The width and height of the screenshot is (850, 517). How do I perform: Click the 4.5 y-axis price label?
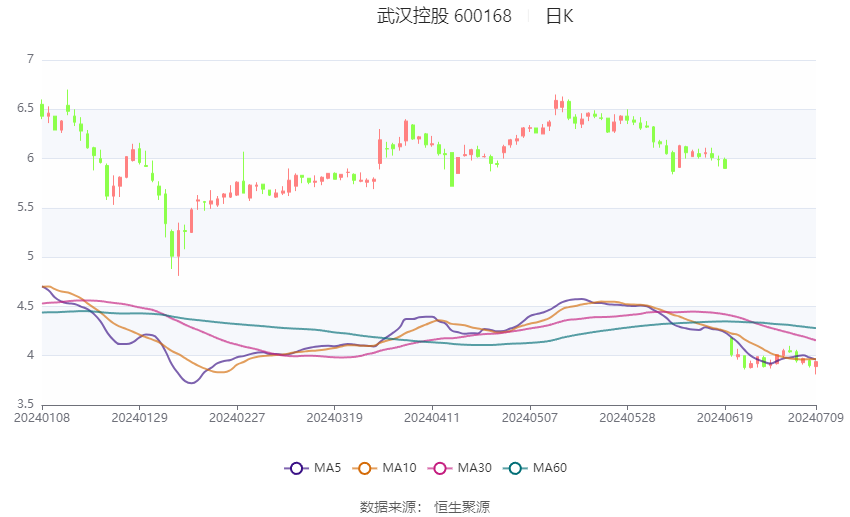click(x=25, y=306)
